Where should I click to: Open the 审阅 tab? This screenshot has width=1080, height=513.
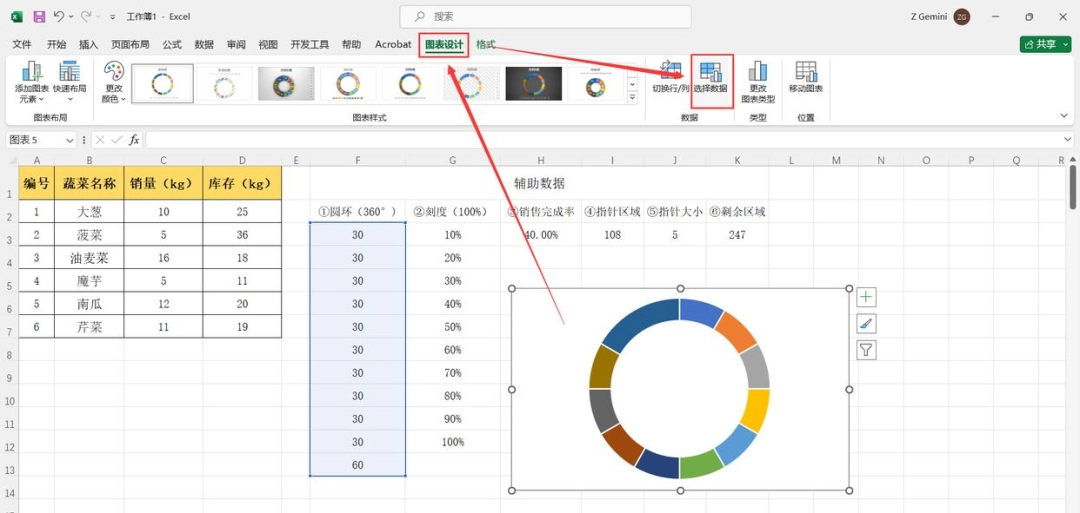236,44
